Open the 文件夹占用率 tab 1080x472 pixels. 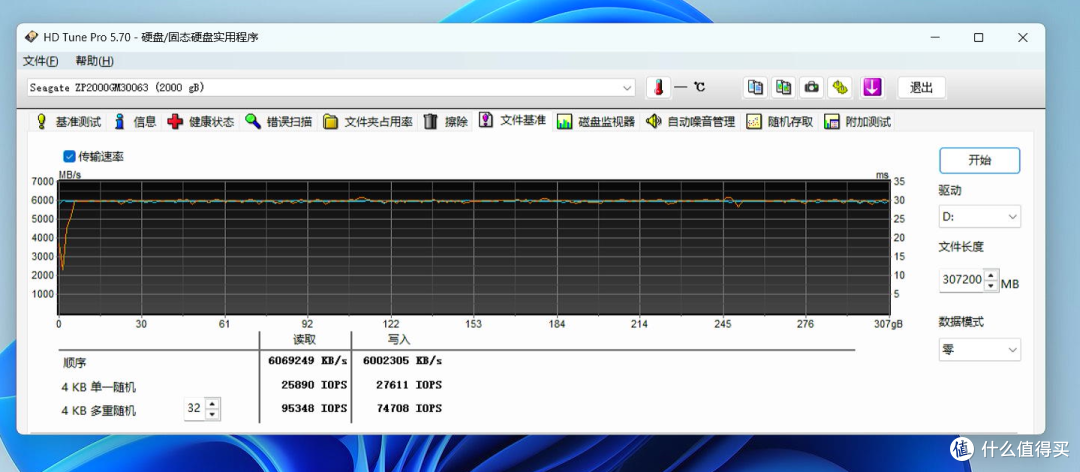click(x=368, y=122)
